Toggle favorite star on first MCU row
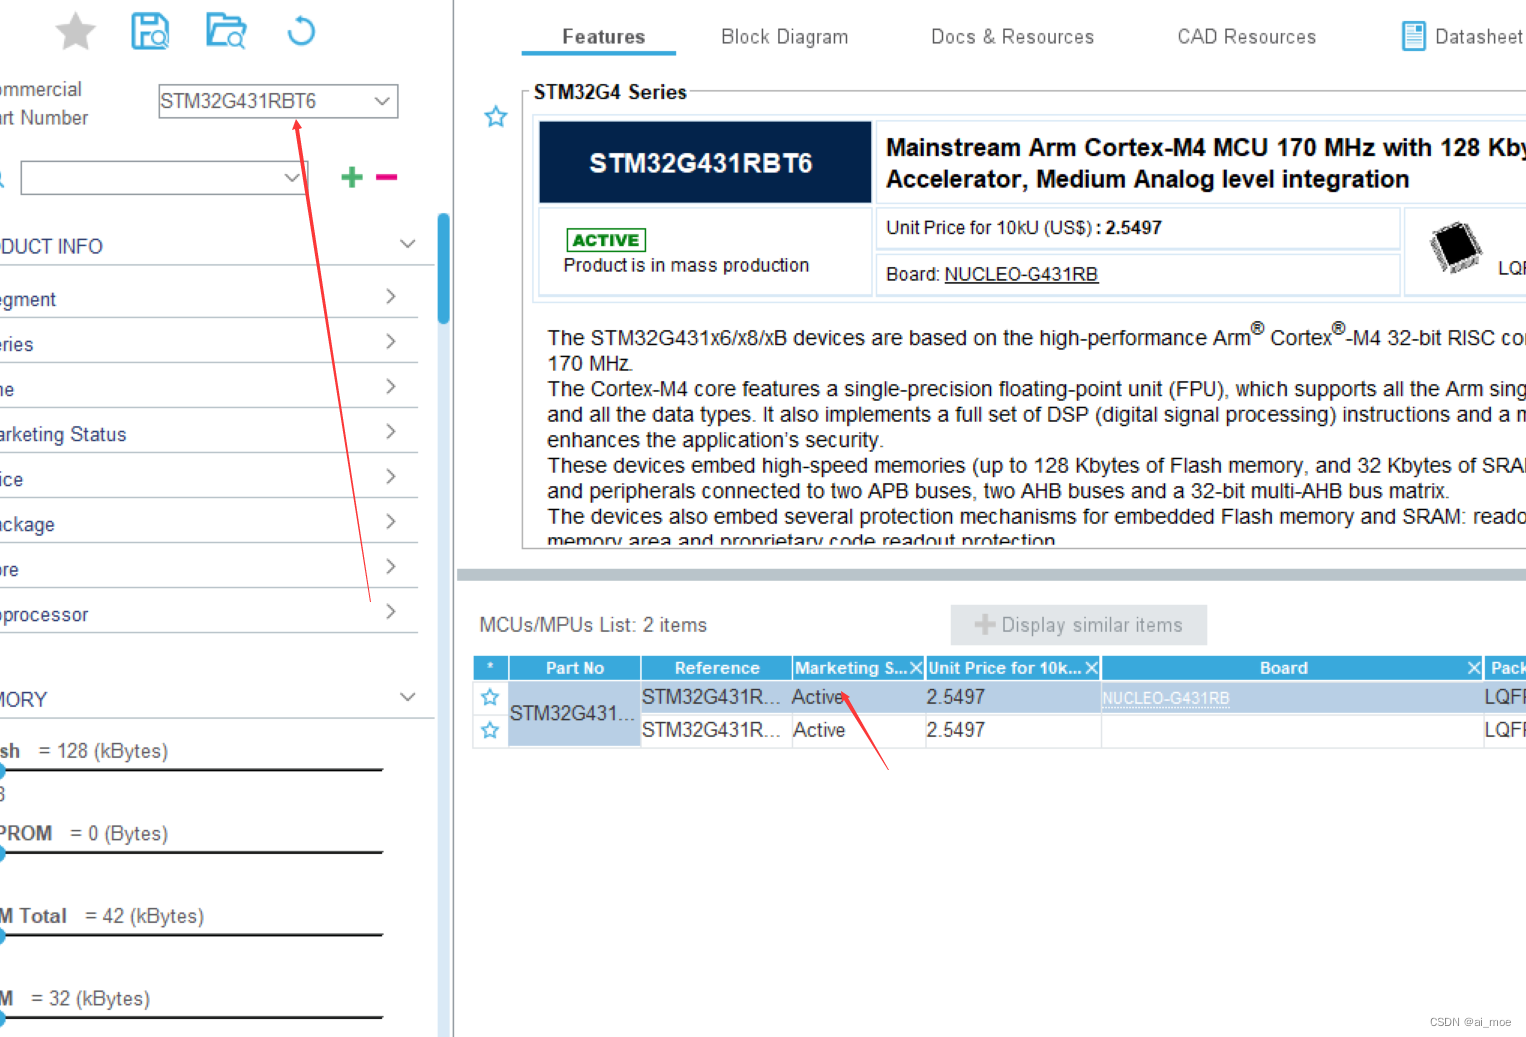The image size is (1526, 1037). (490, 697)
